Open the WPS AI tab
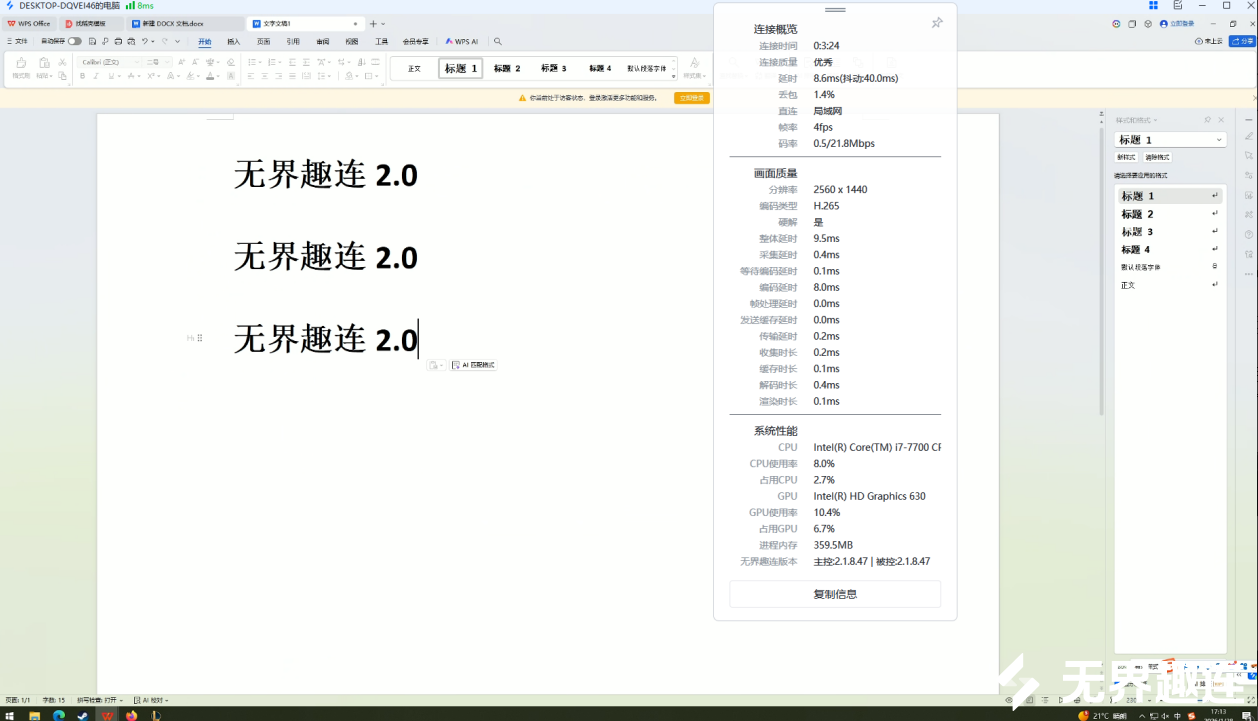This screenshot has height=721, width=1258. (462, 42)
